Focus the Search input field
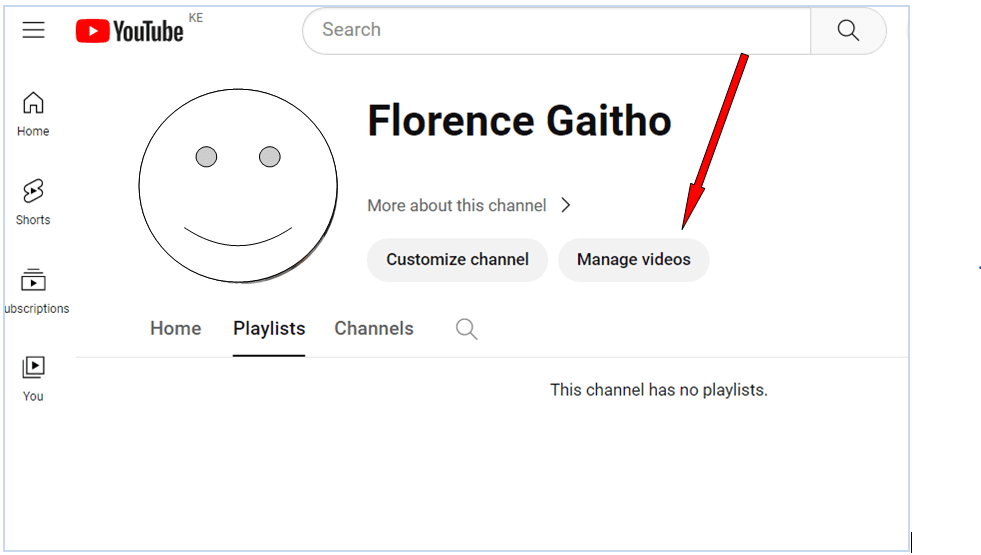 557,30
